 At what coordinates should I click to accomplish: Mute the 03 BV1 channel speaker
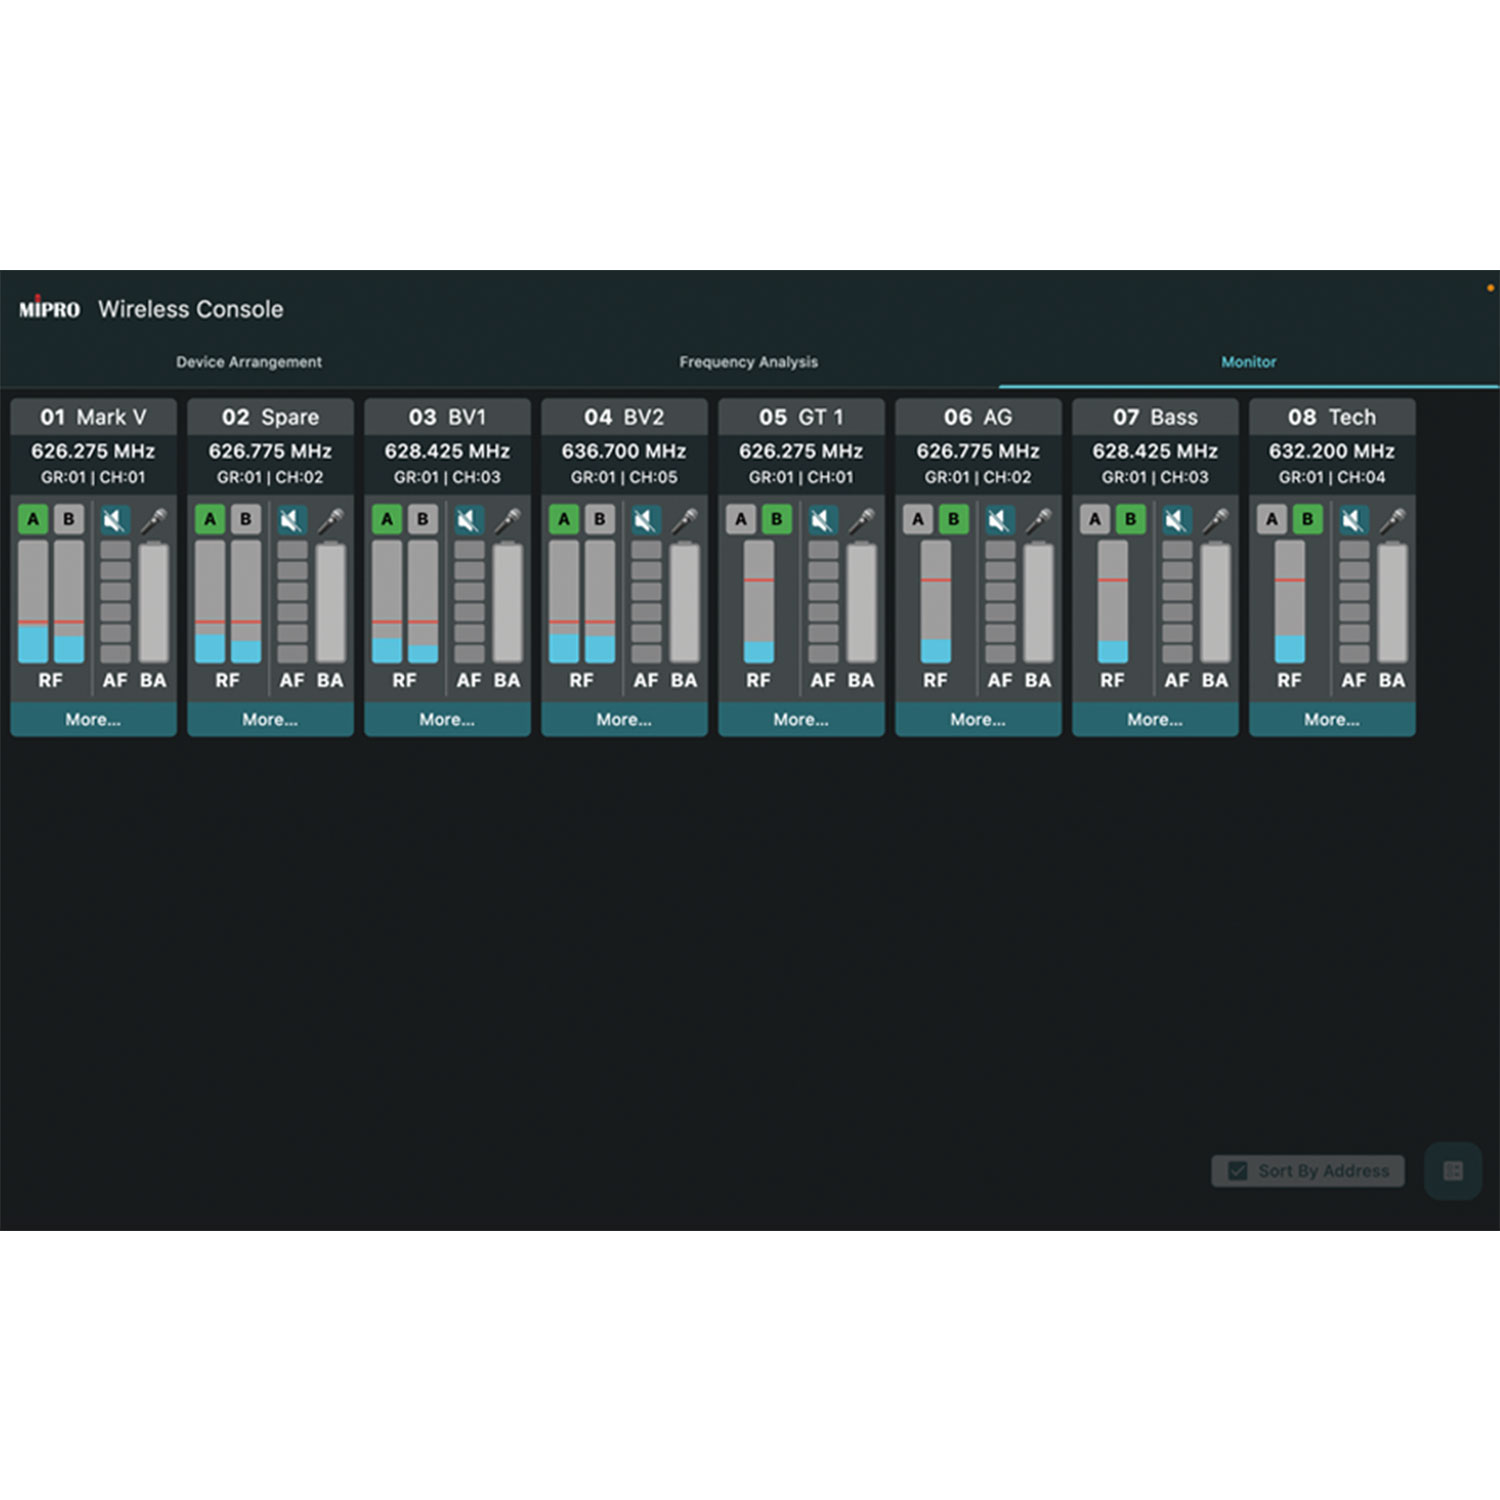coord(468,520)
